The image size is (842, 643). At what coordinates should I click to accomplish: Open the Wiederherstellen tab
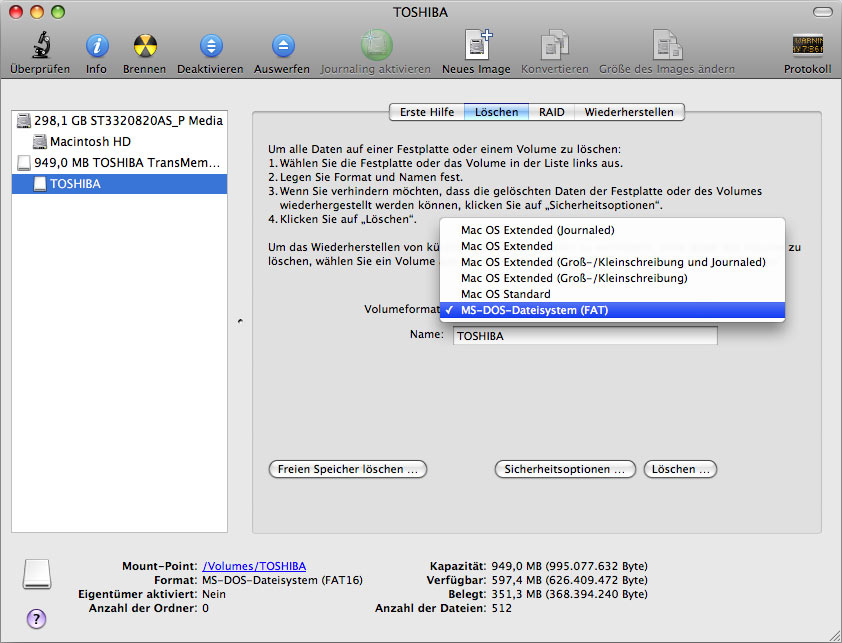629,112
